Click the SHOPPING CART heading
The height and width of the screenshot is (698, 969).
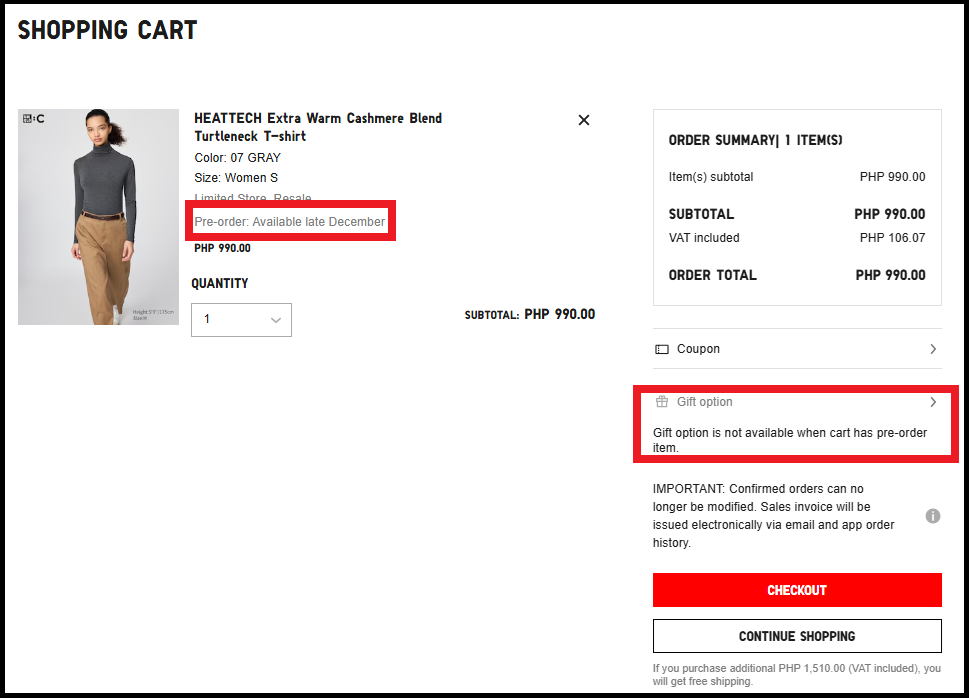(107, 30)
